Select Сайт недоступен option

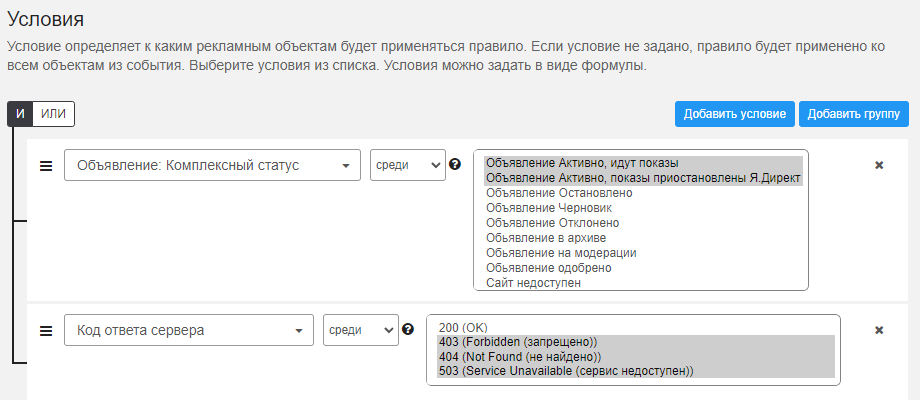pos(643,283)
